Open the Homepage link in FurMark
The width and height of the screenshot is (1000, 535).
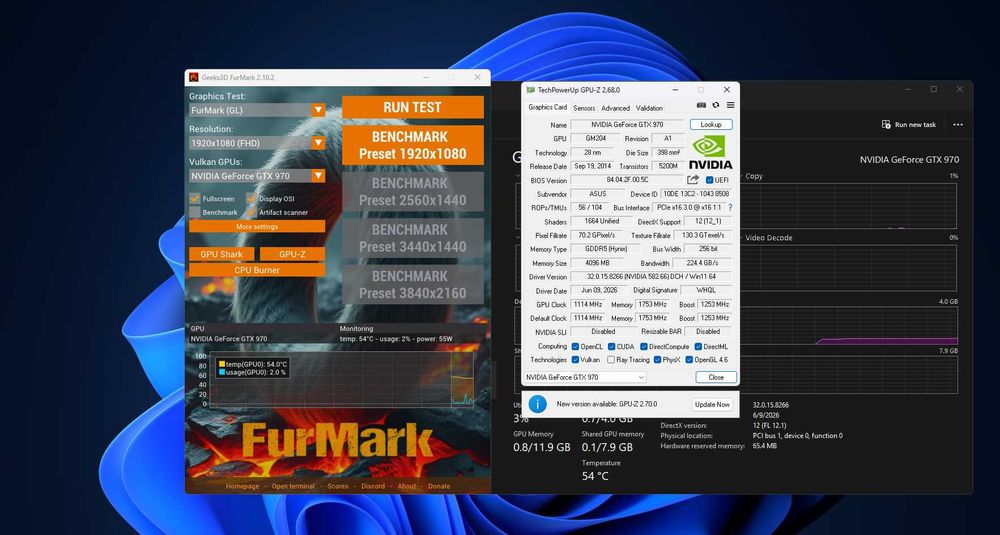click(x=242, y=486)
